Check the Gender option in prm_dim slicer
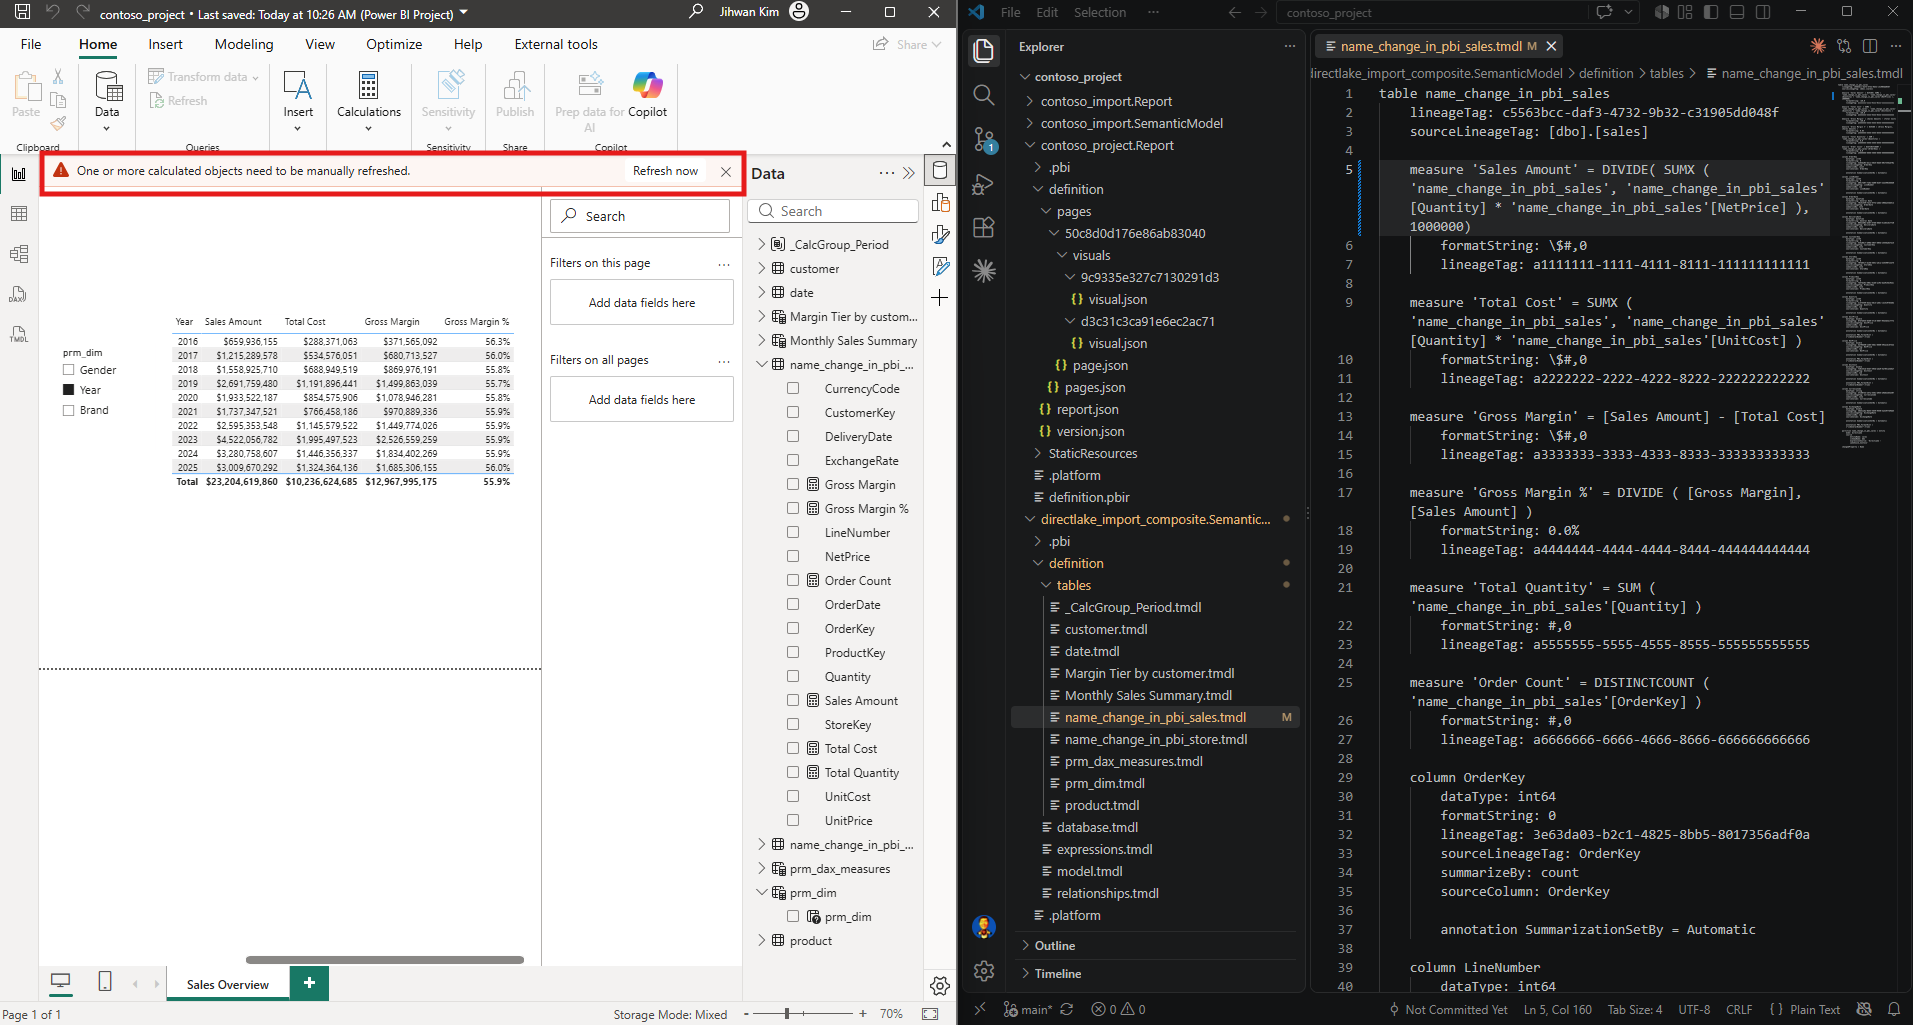 click(x=69, y=370)
